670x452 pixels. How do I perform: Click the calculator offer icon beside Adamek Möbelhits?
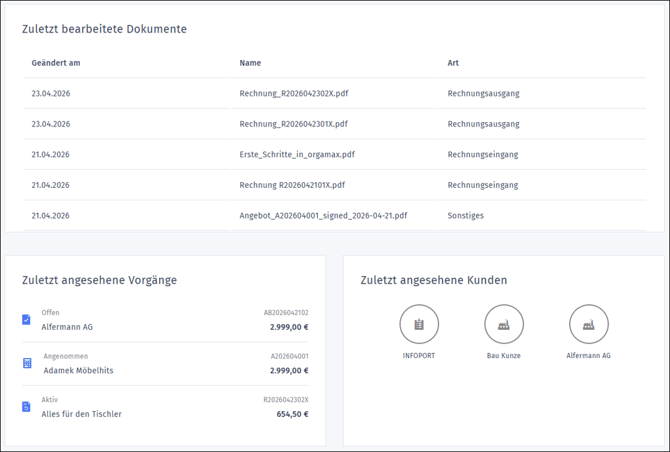tap(27, 363)
